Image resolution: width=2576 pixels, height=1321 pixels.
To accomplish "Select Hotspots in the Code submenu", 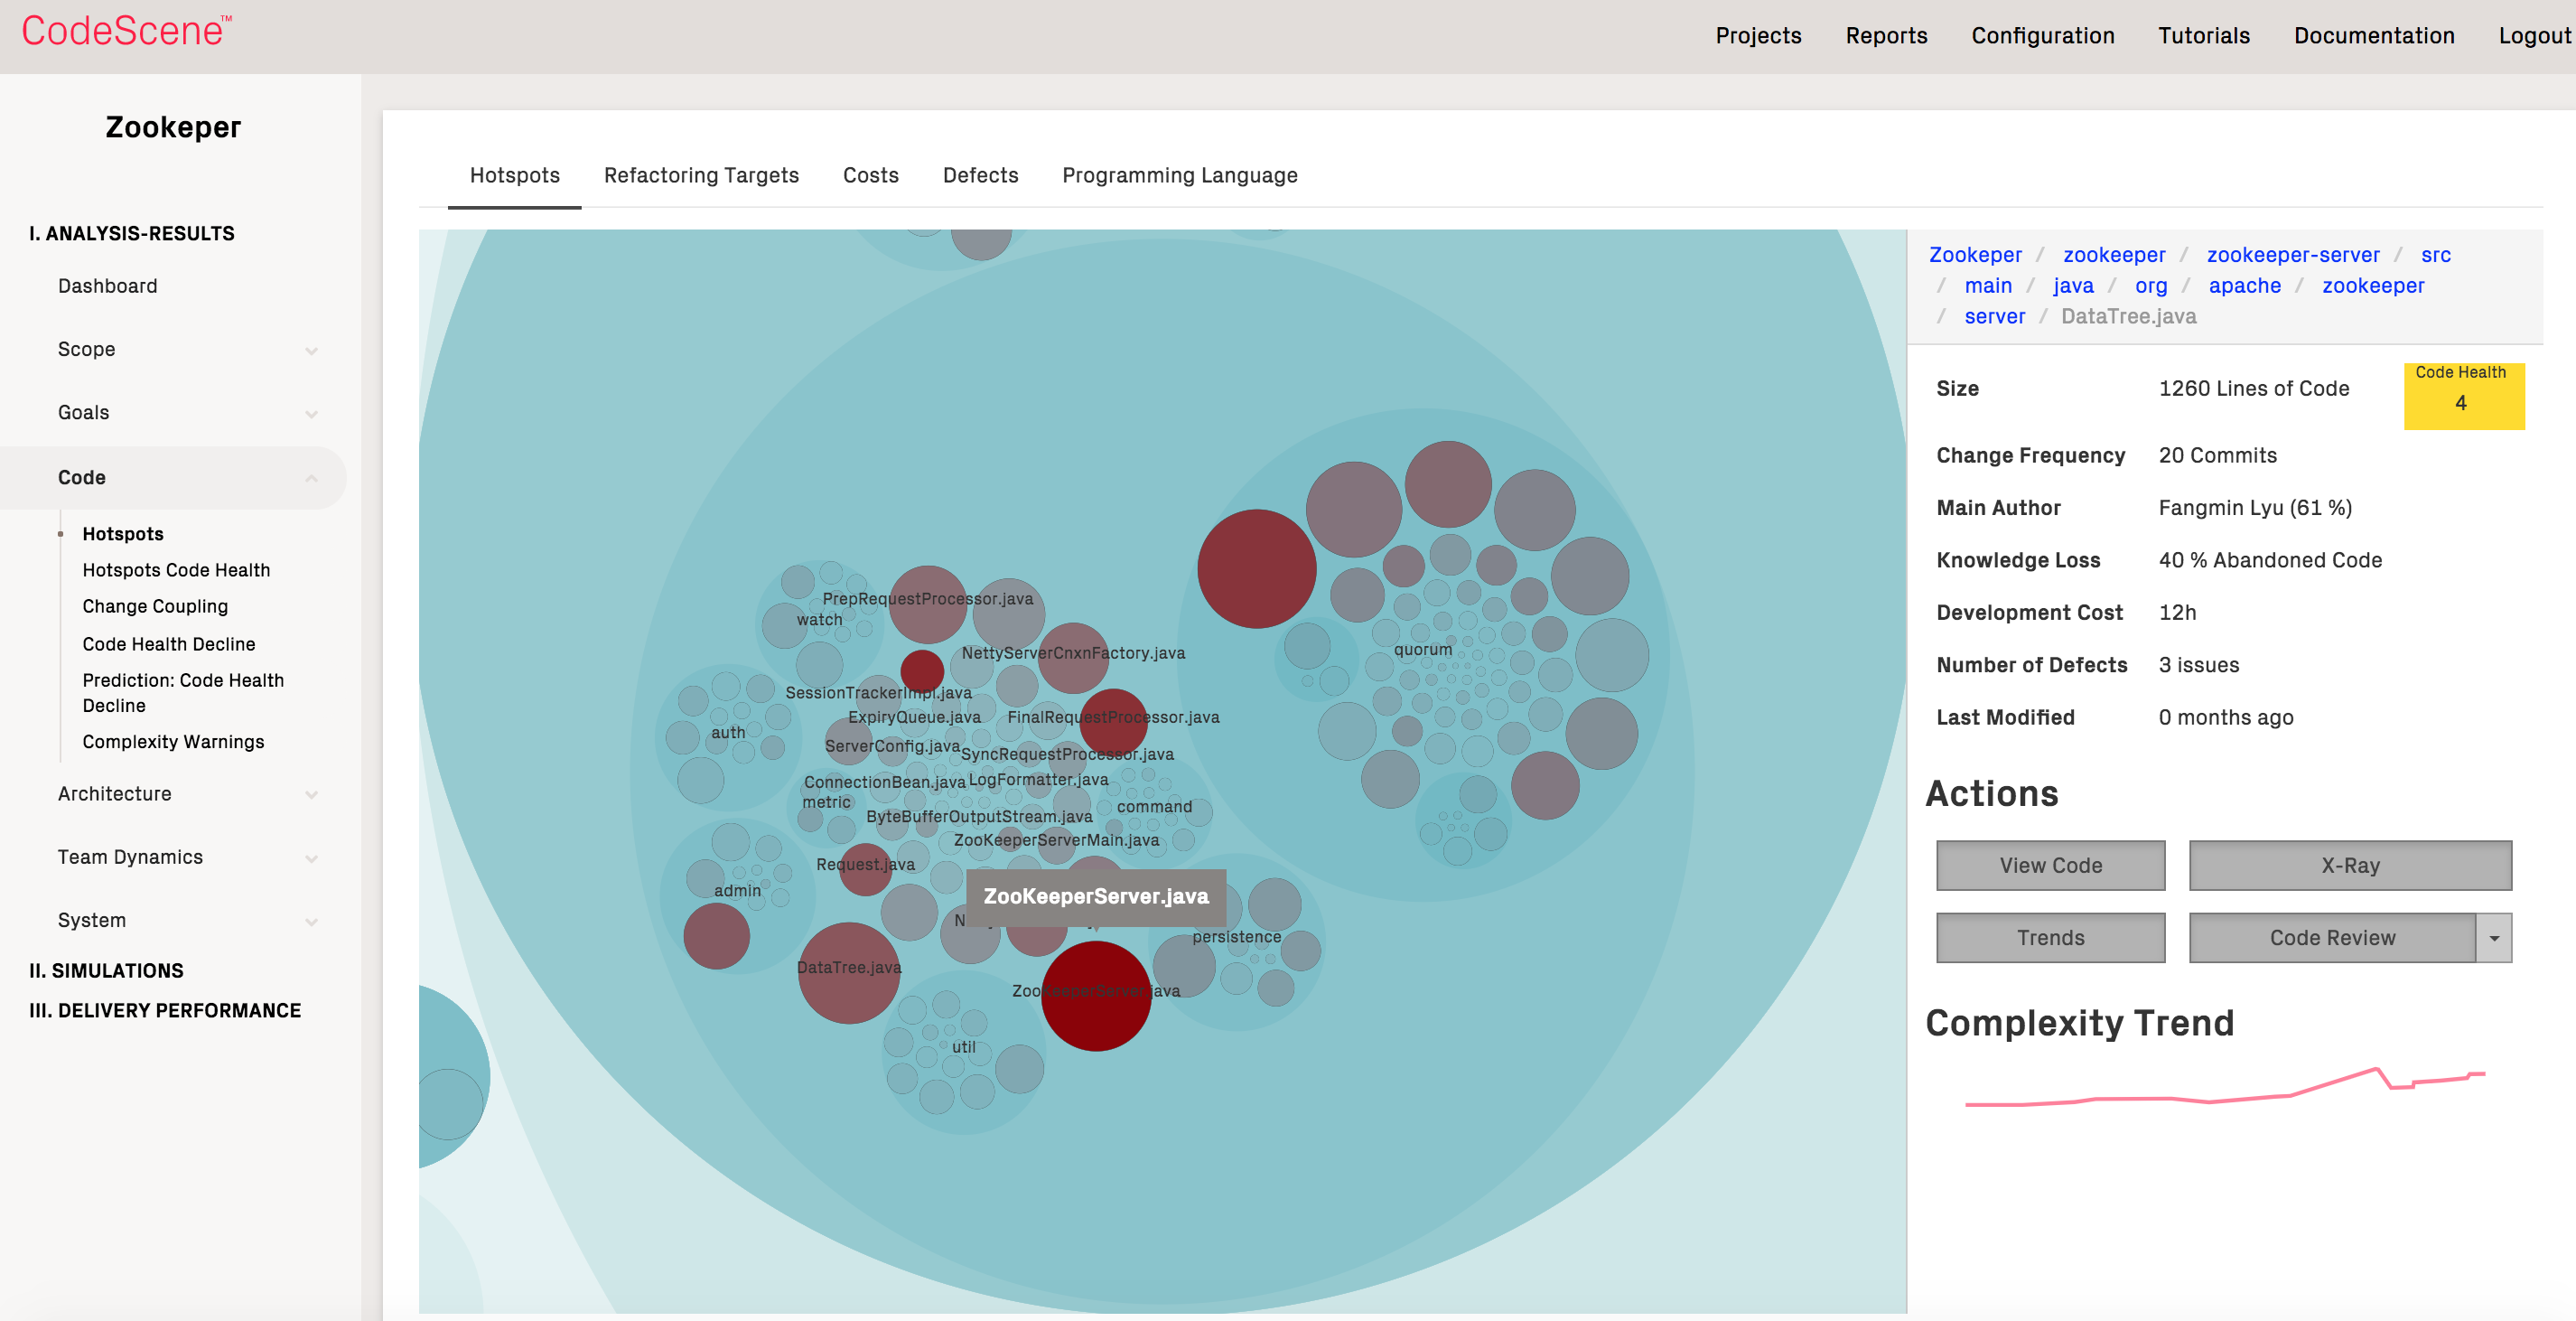I will (x=123, y=534).
